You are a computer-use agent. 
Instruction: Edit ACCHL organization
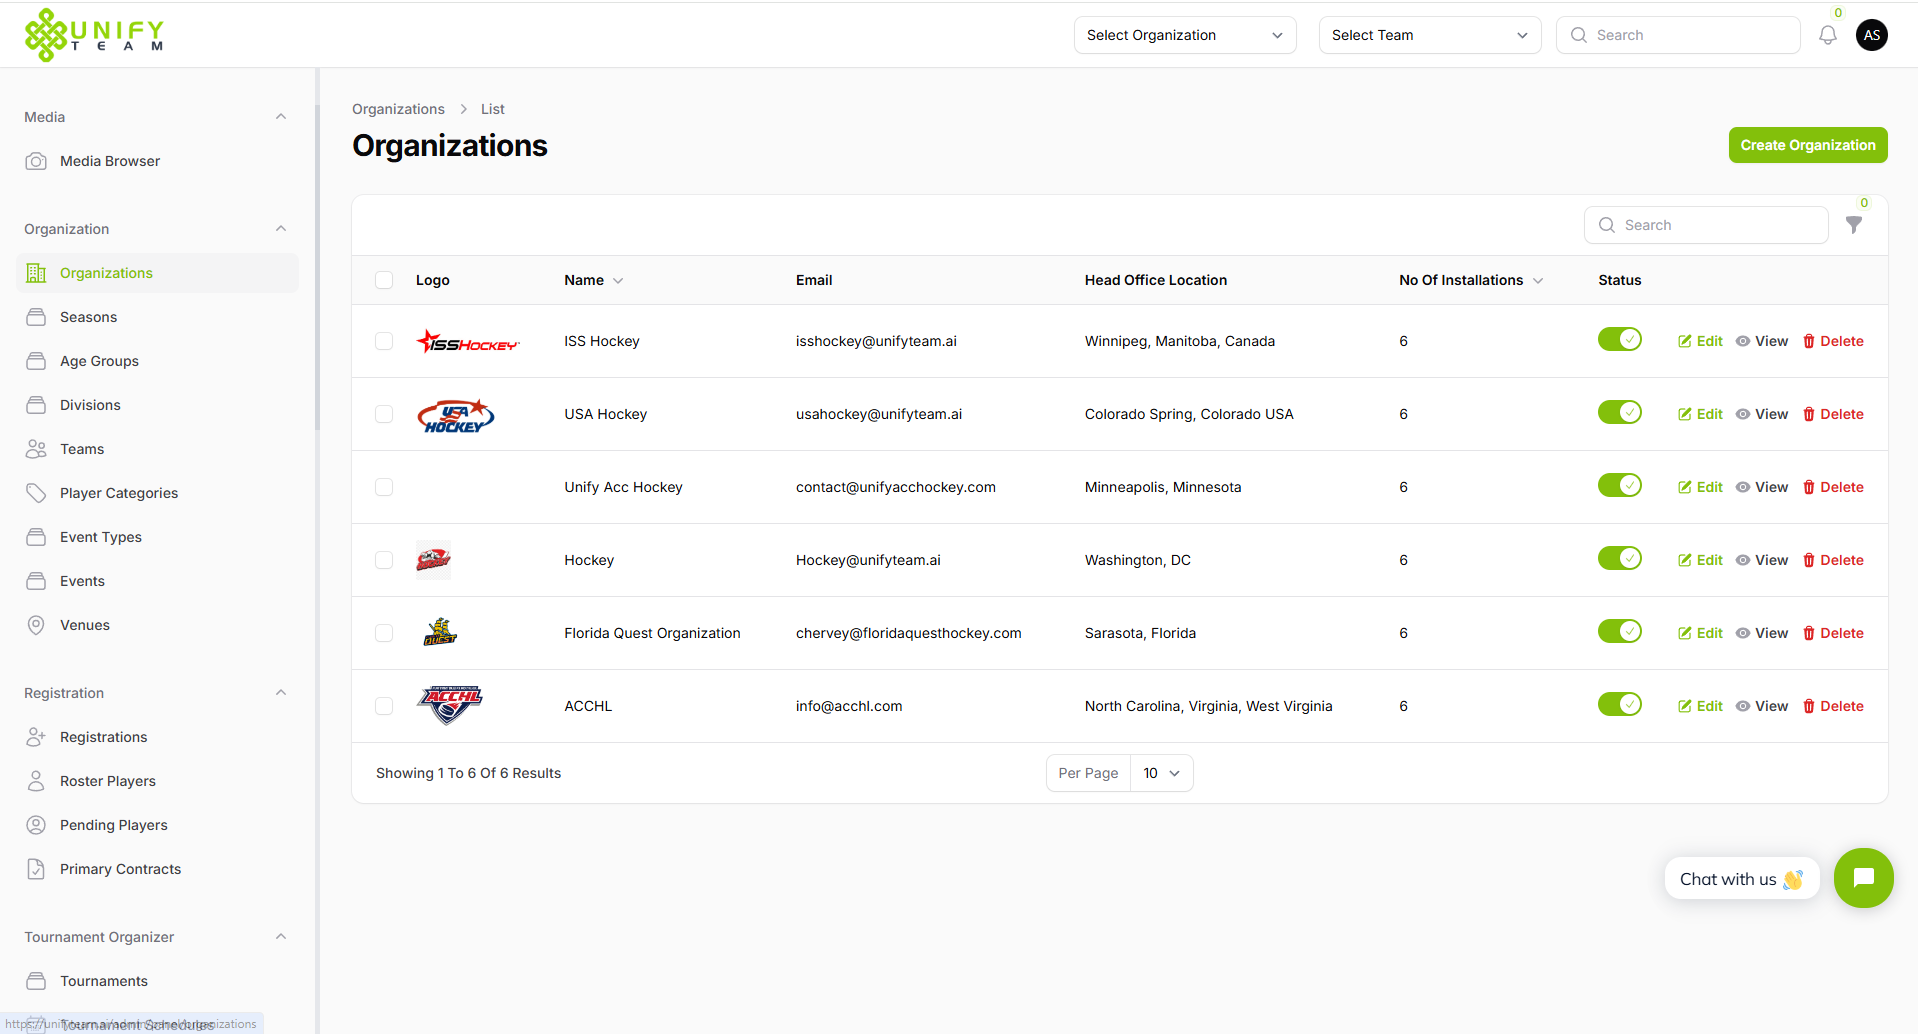pos(1700,706)
